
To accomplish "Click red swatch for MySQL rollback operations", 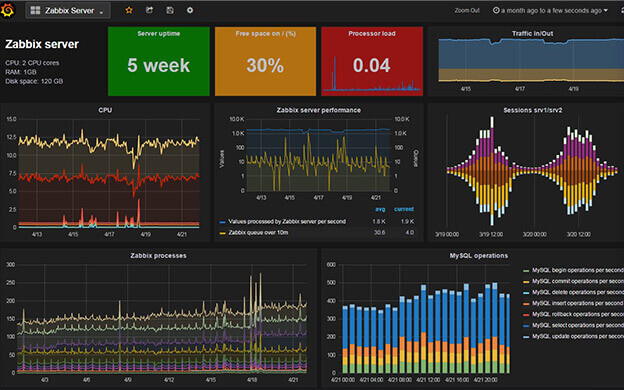I will click(x=526, y=315).
